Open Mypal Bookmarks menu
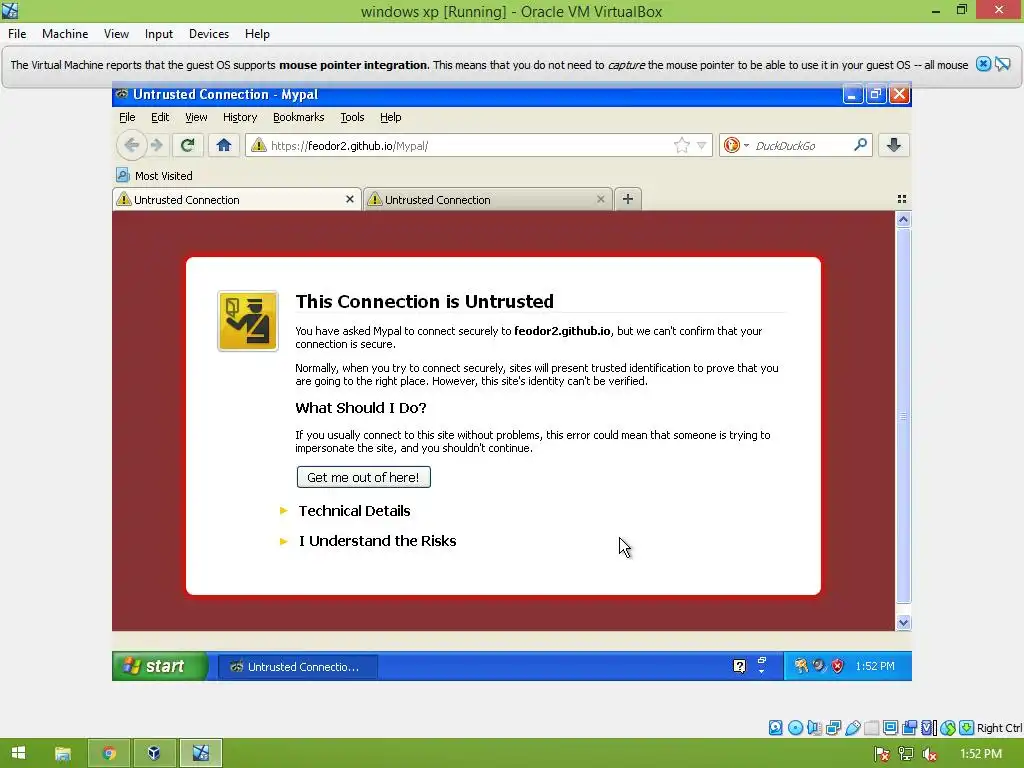 click(298, 117)
